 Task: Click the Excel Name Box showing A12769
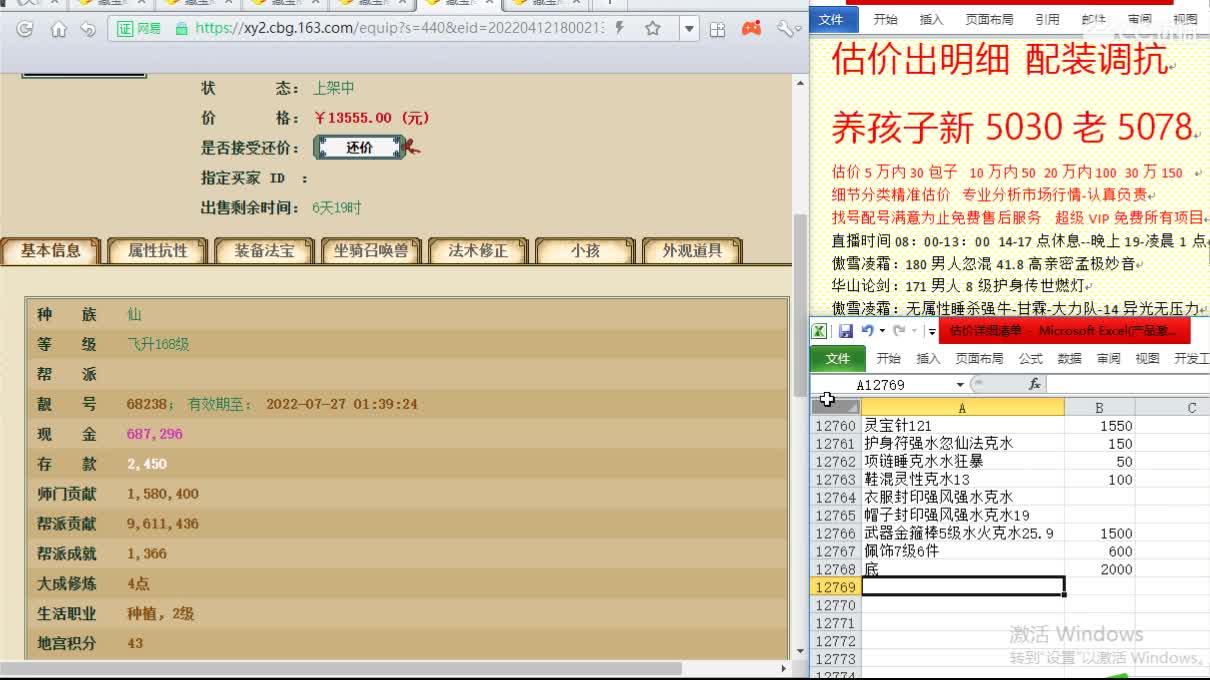coord(880,385)
